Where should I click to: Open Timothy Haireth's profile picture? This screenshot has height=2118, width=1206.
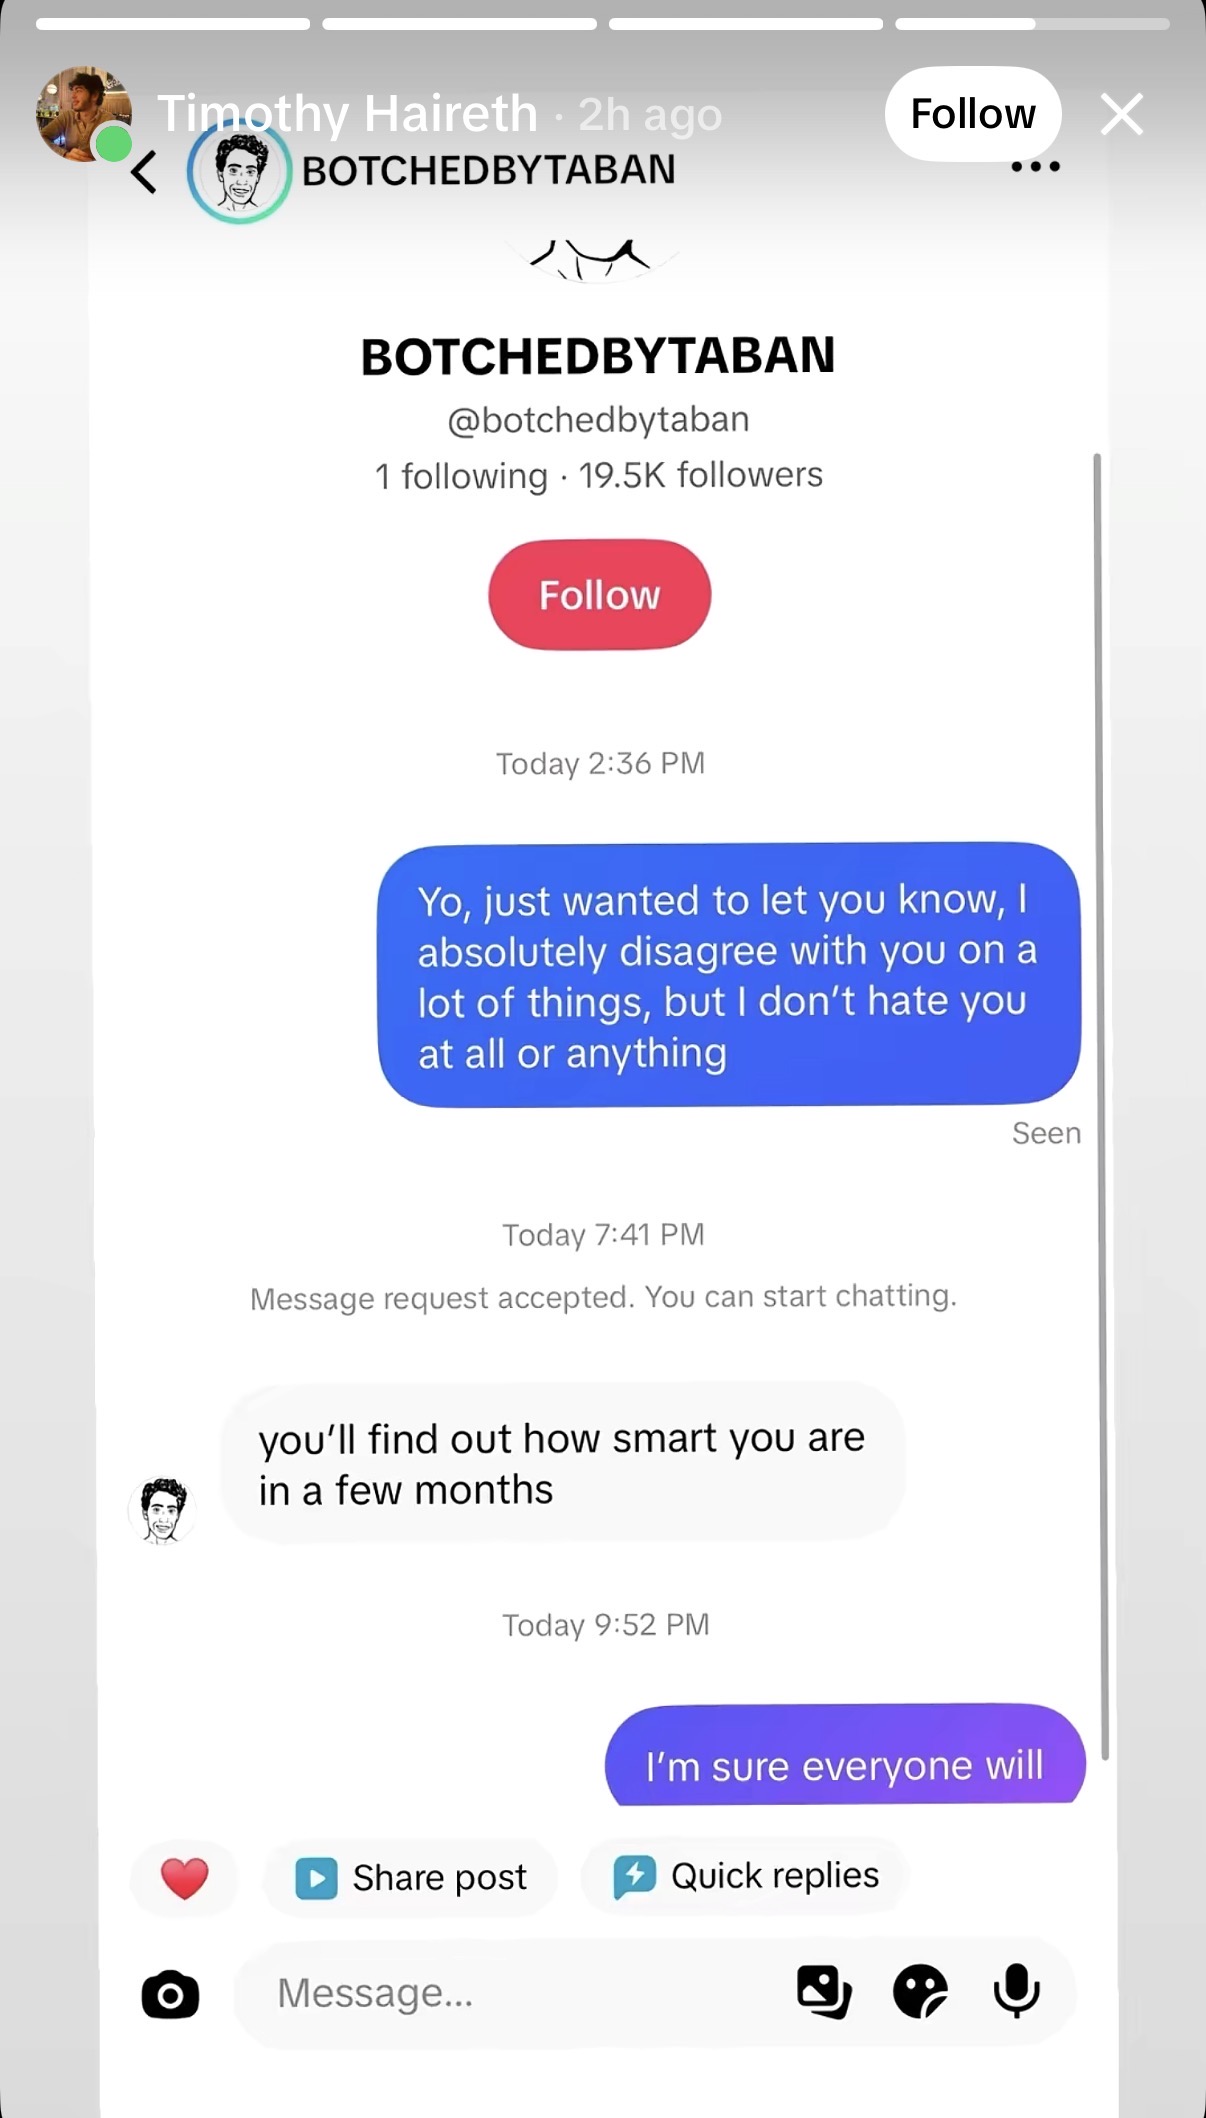click(x=83, y=113)
